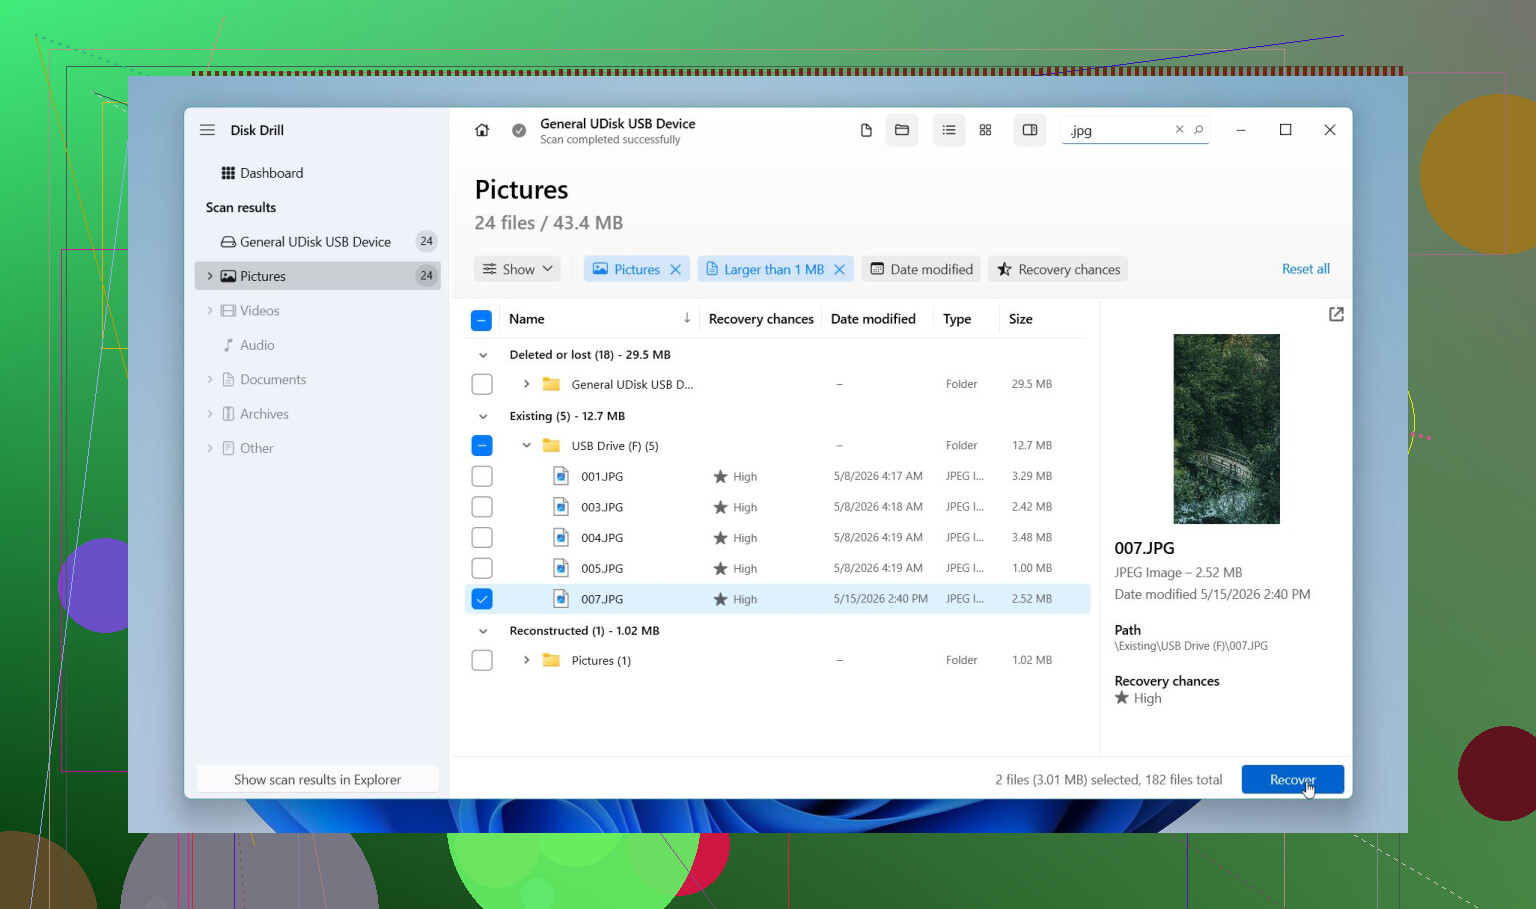This screenshot has height=909, width=1536.
Task: Expand Pictures in the sidebar
Action: point(209,276)
